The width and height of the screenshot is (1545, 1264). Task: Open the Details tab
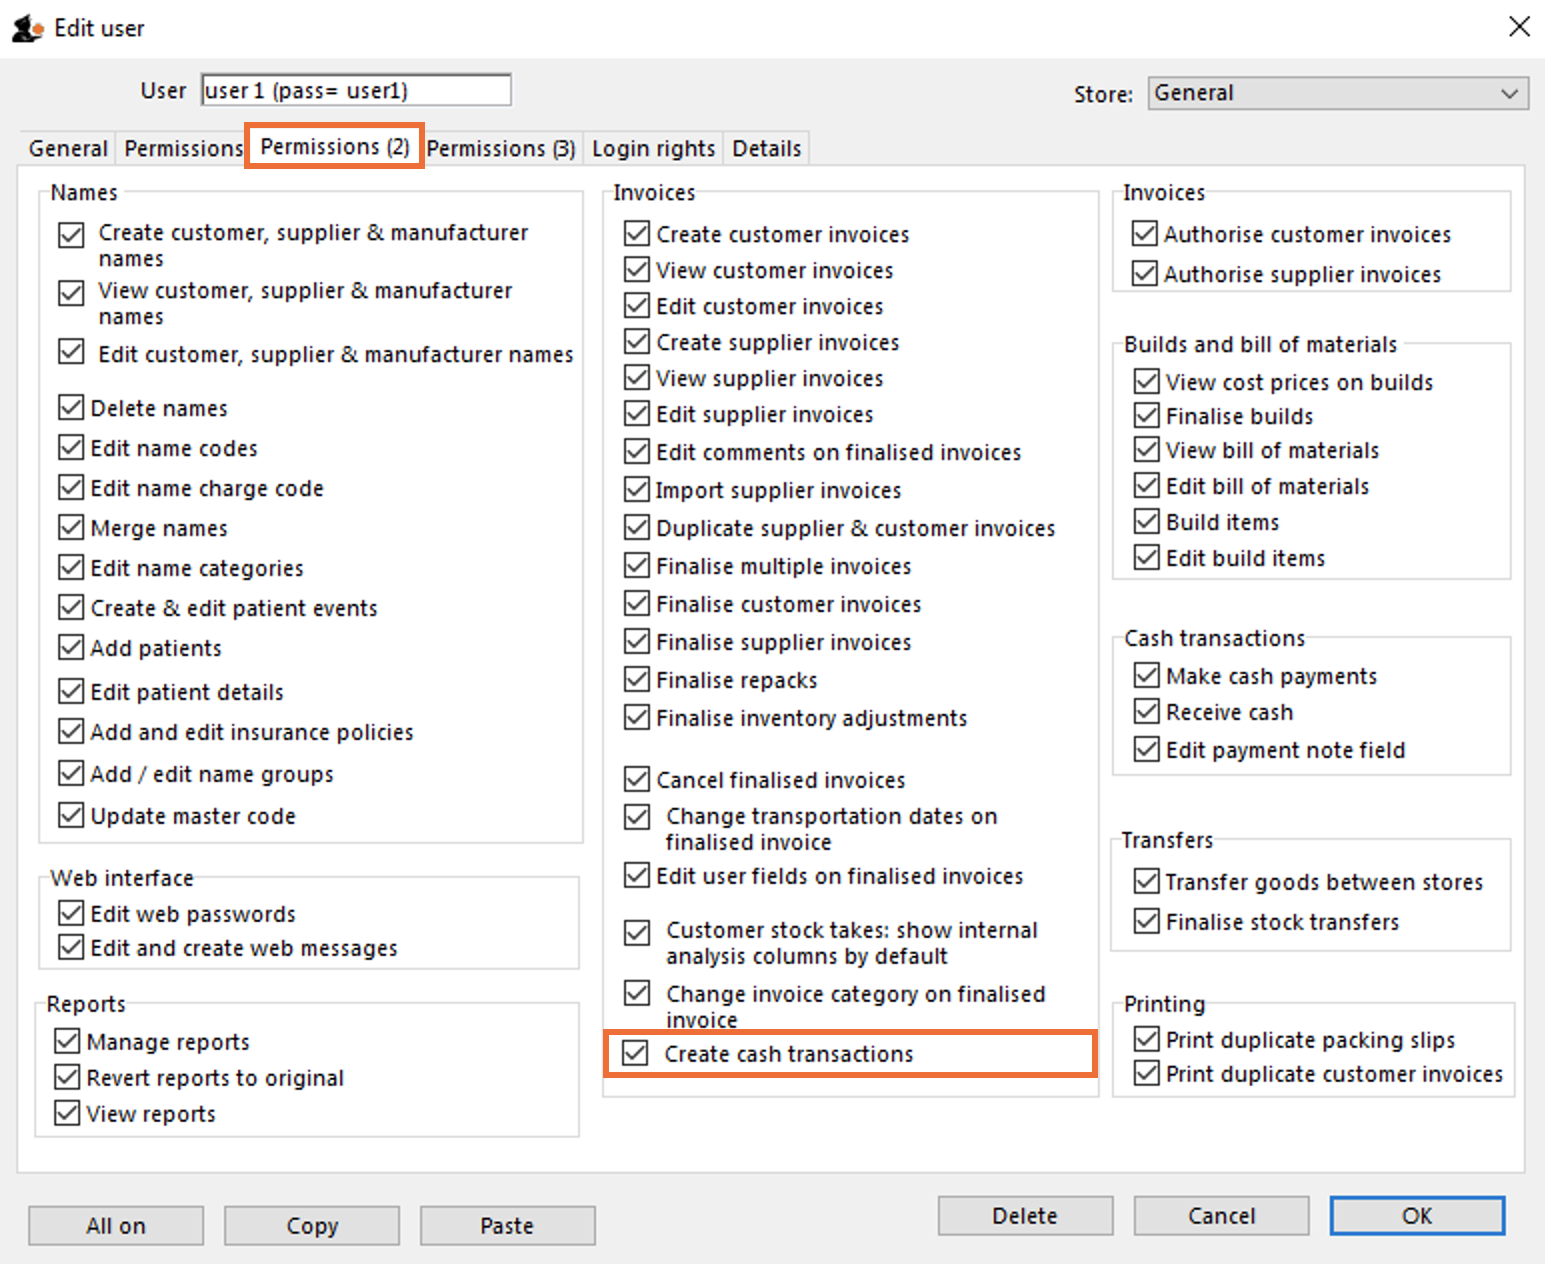click(767, 148)
